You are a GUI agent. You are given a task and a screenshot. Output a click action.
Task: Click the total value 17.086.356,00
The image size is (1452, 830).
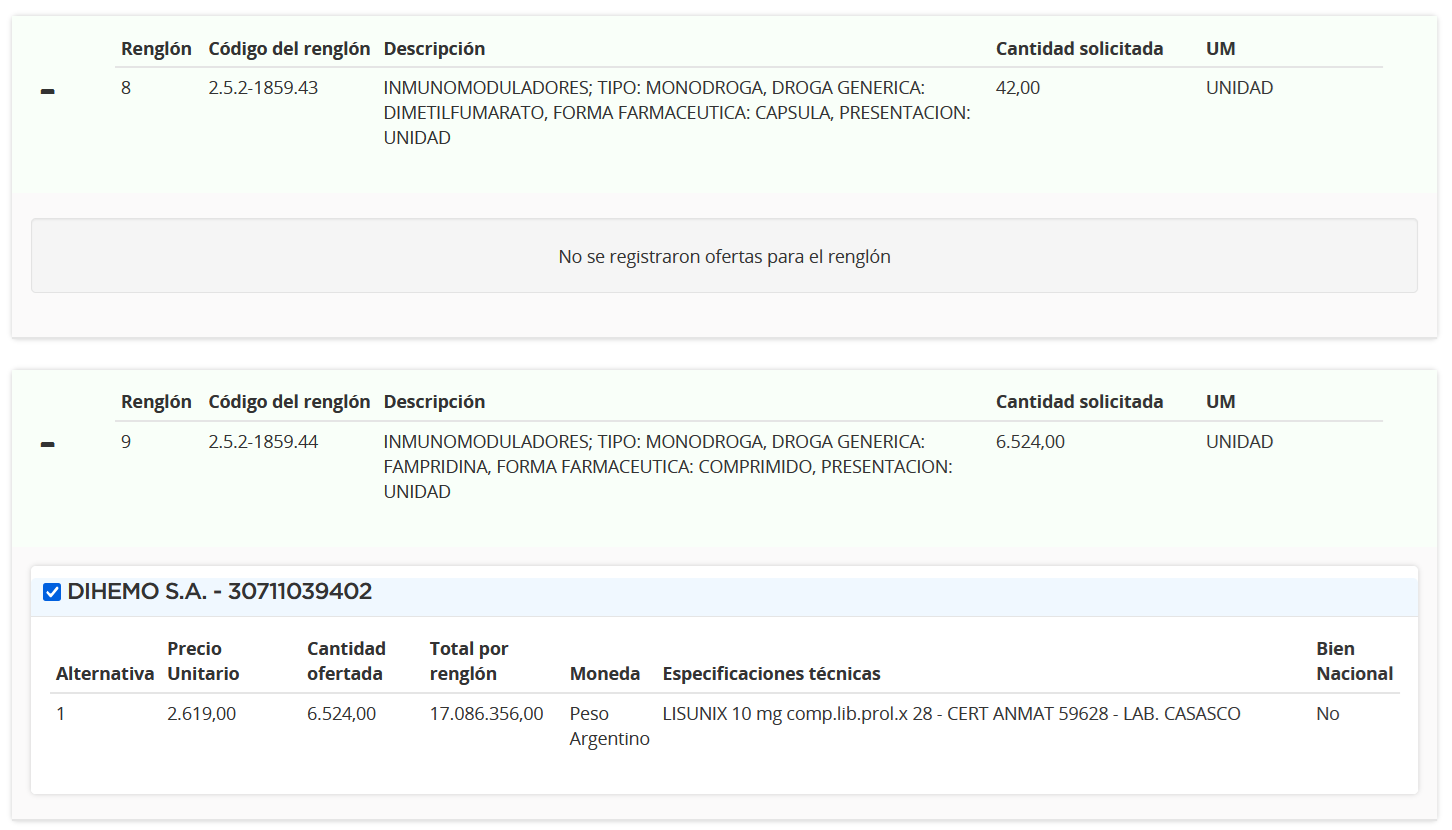(x=487, y=714)
